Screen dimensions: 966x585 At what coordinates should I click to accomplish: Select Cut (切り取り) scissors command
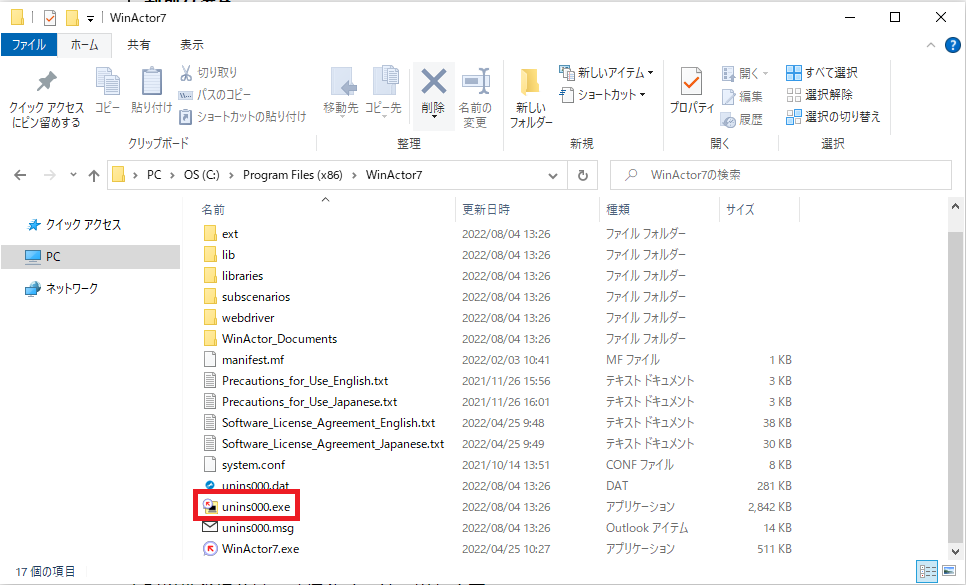(x=209, y=73)
